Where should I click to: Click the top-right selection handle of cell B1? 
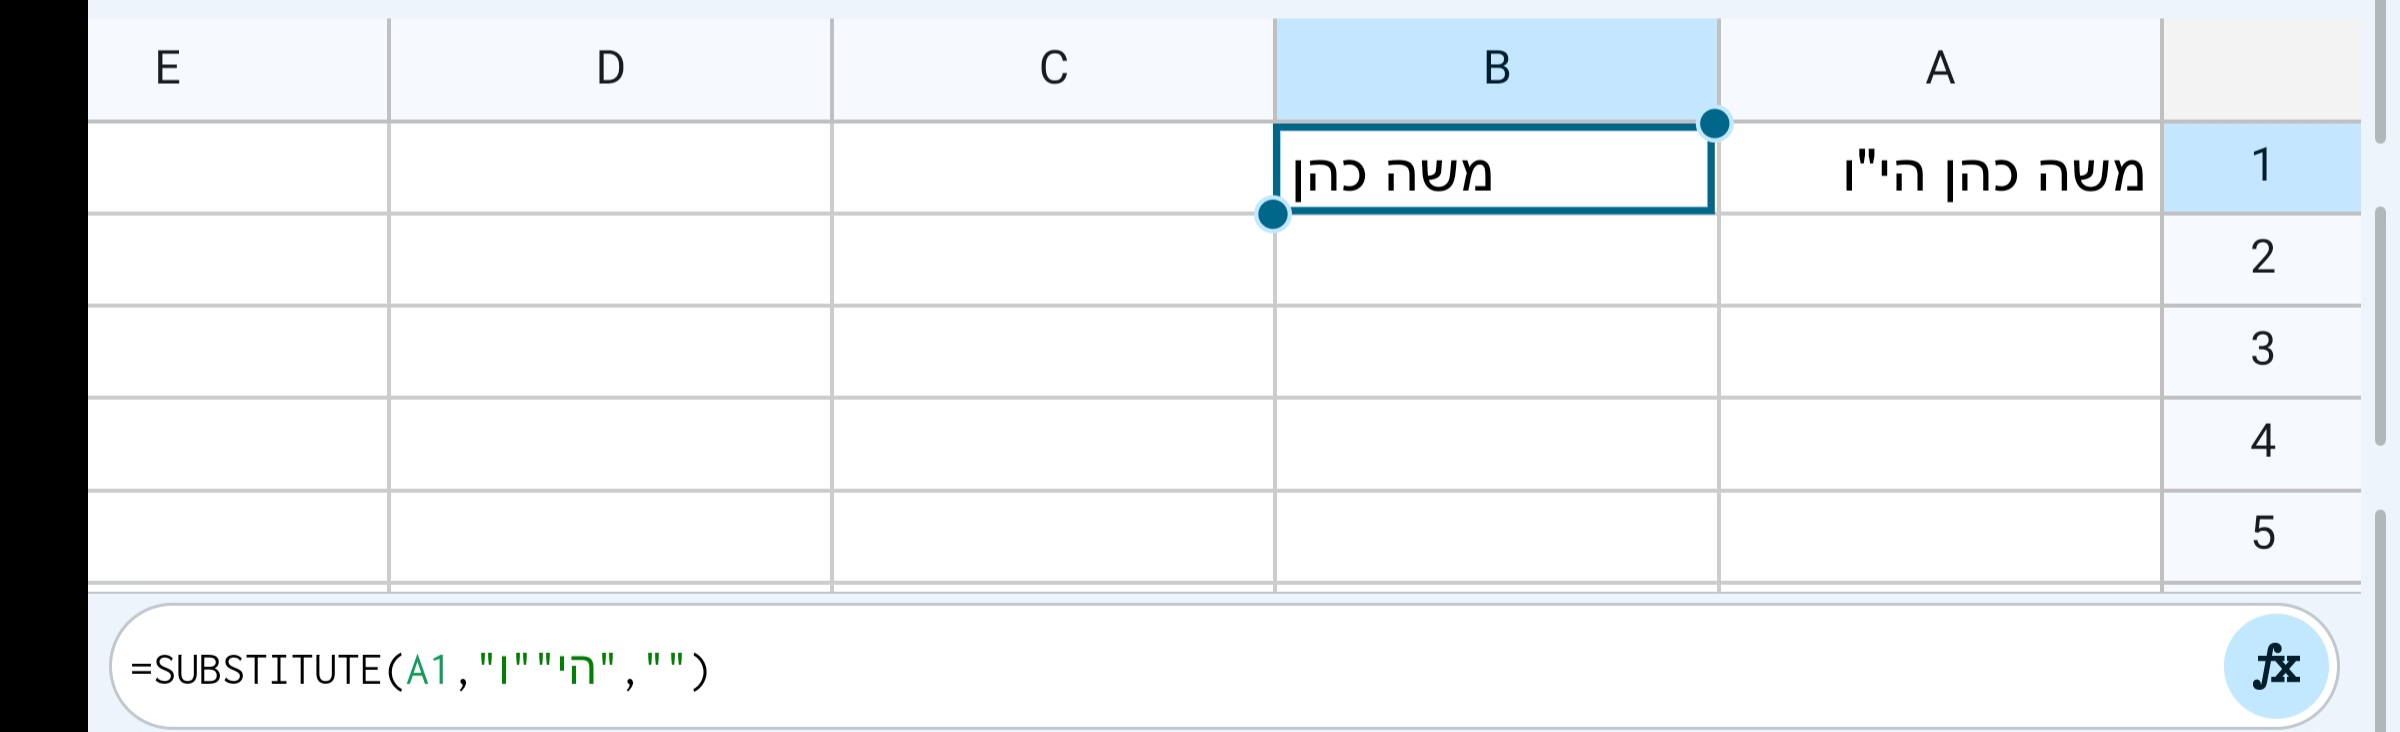click(1713, 122)
